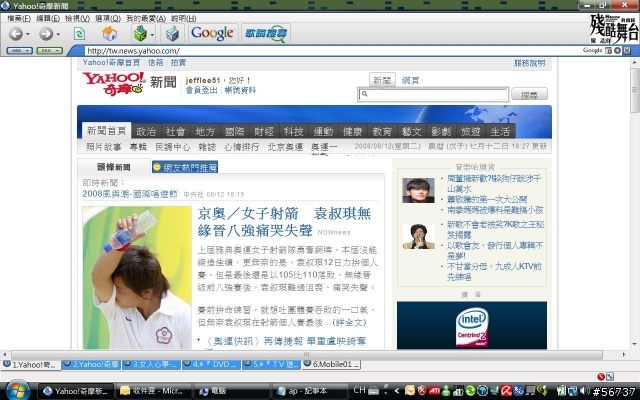Screen dimensions: 640x400
Task: Switch to browser tab 2.Yahoo!奇摩
Action: click(x=91, y=364)
